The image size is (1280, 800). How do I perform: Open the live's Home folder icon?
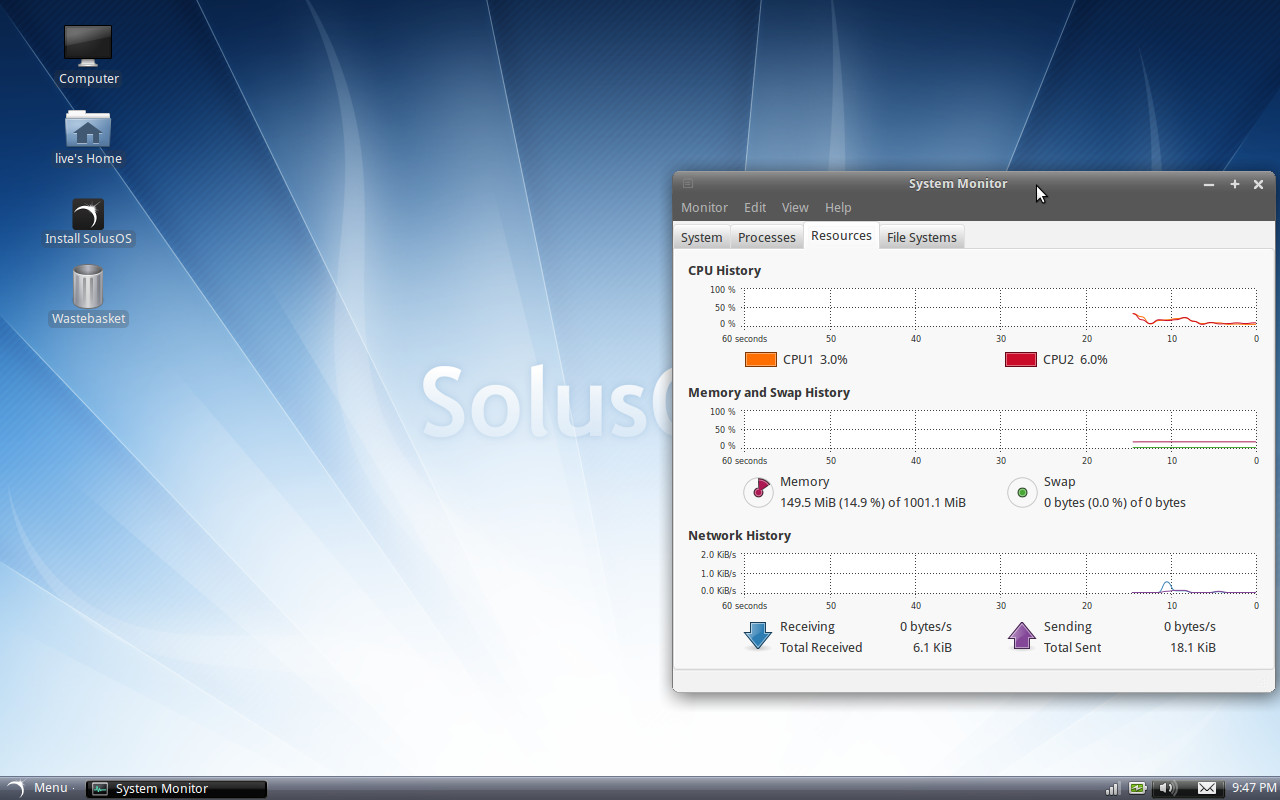coord(88,128)
